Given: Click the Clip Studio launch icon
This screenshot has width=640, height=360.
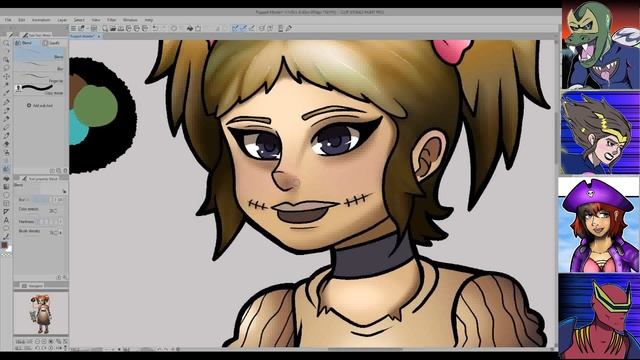Looking at the screenshot, I should 81,28.
